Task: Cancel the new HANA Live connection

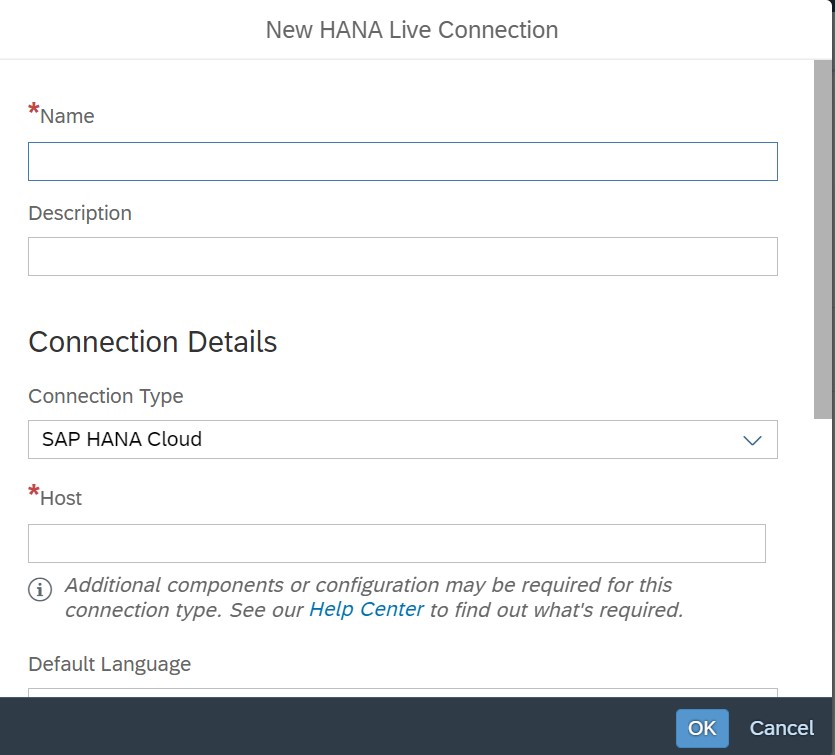Action: coord(781,728)
